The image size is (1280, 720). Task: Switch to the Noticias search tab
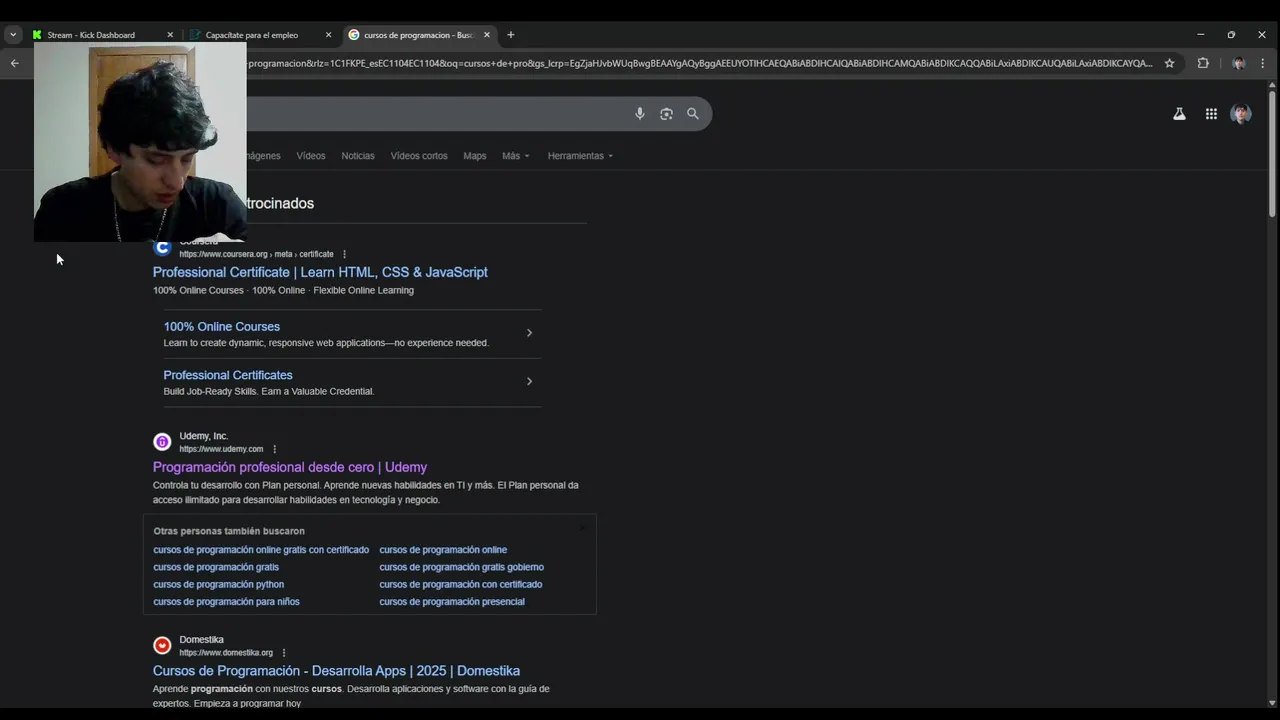pos(358,156)
